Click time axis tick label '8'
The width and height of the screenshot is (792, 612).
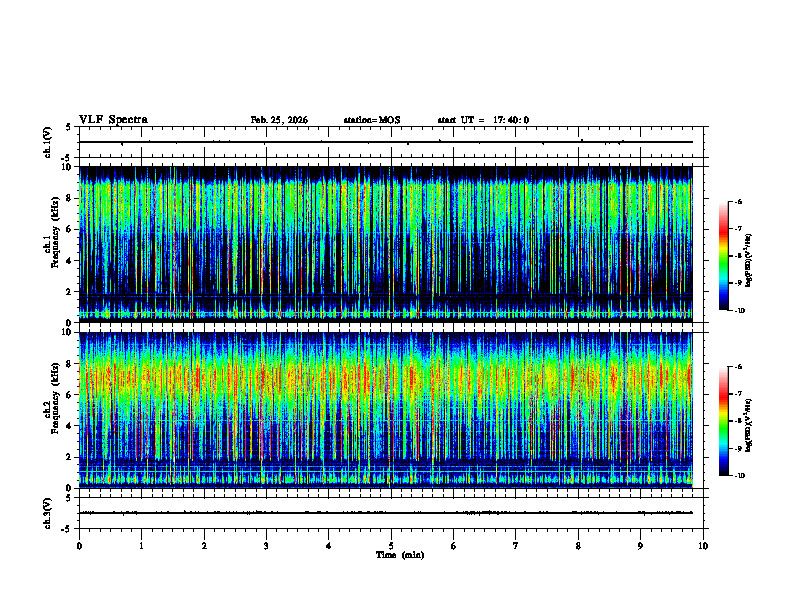pos(578,546)
